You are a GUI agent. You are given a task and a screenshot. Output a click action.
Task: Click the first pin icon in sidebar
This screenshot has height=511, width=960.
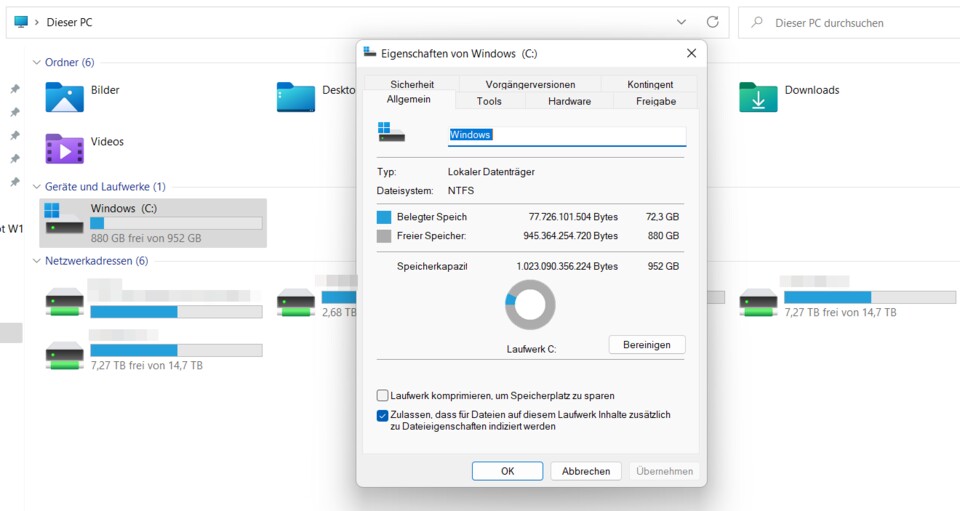[x=14, y=89]
